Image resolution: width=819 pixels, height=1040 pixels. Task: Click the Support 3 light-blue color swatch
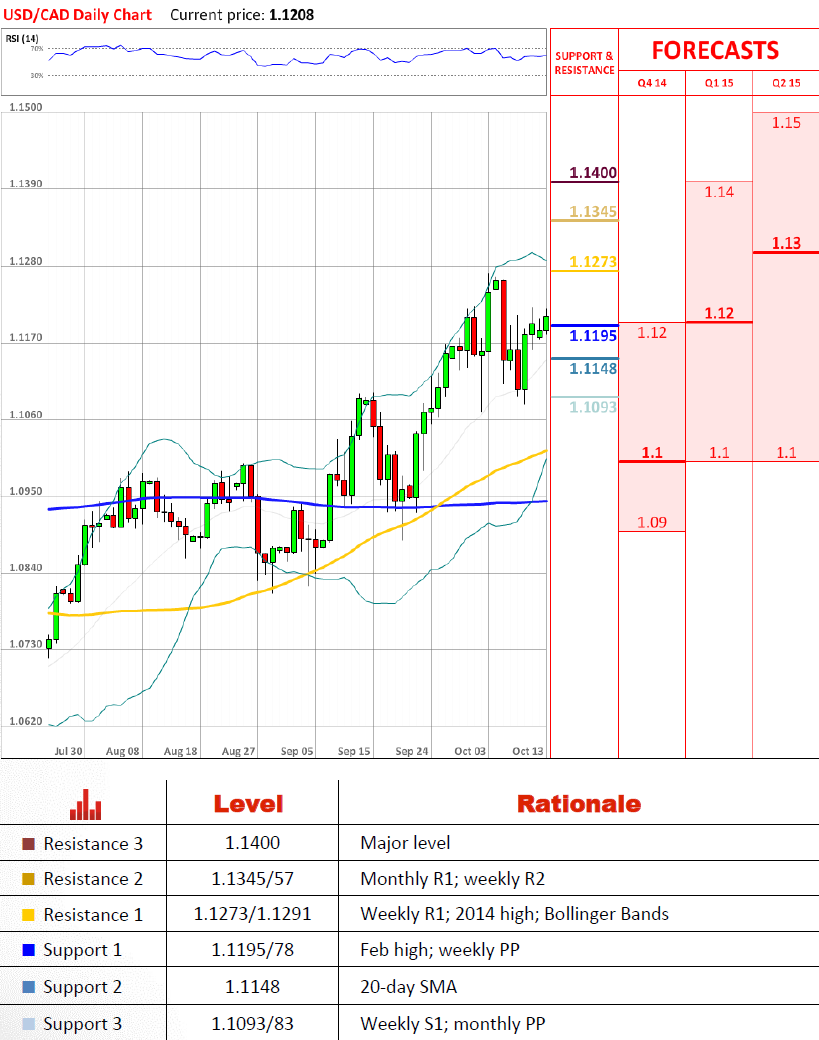(x=29, y=1023)
